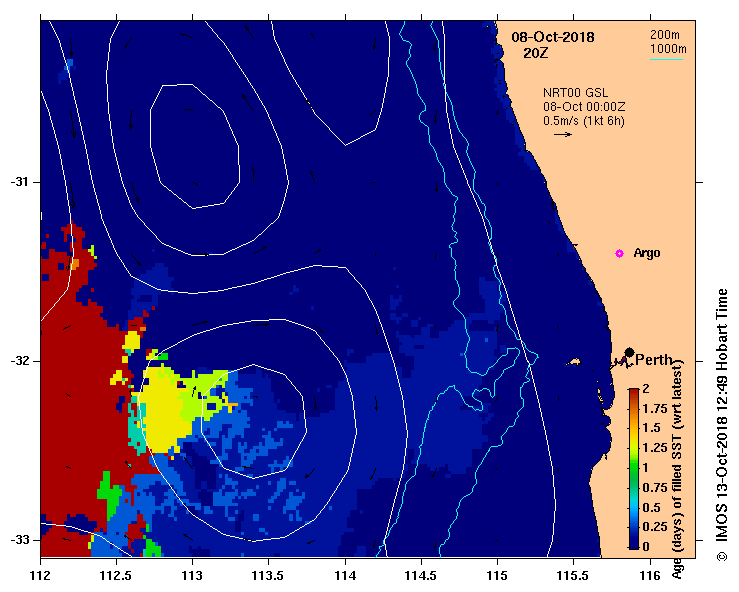Click the '08-Oct 00:00Z' label
Viewport: 739px width, 592px height.
coord(584,107)
